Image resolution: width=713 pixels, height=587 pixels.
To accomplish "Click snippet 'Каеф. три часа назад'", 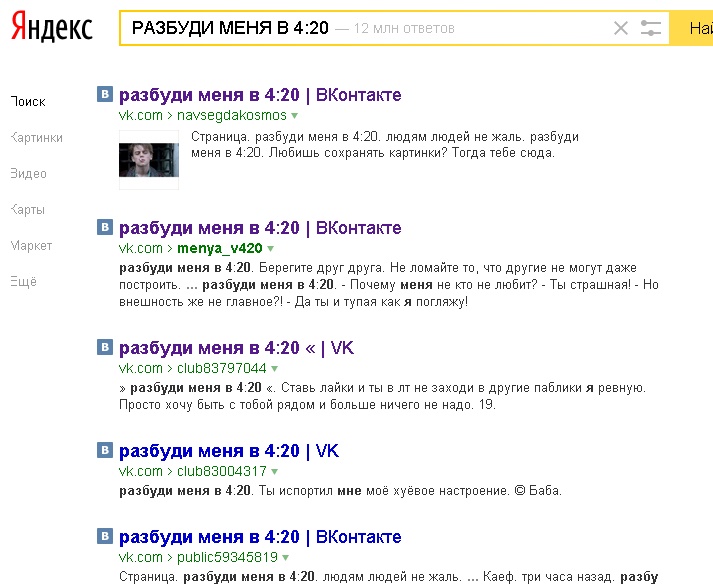I will coord(549,577).
